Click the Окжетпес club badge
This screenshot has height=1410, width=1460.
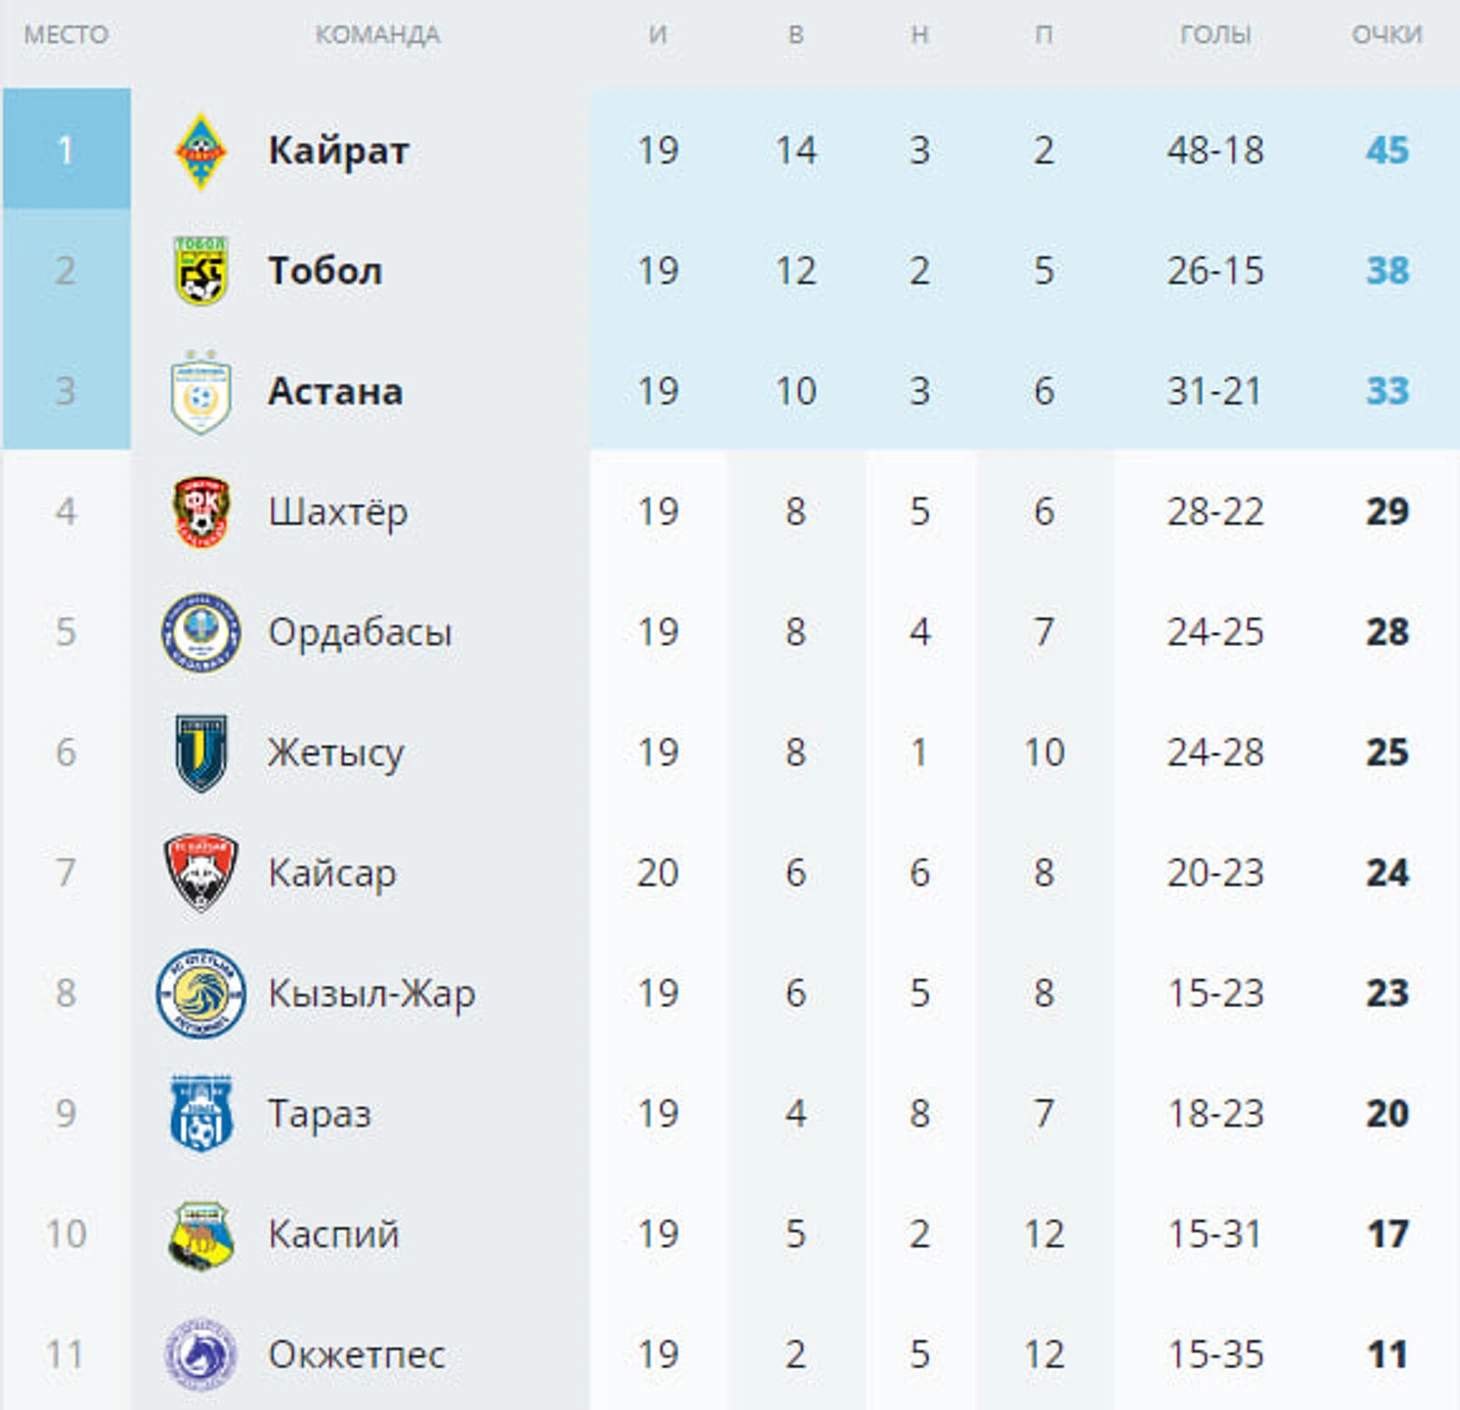[201, 1355]
